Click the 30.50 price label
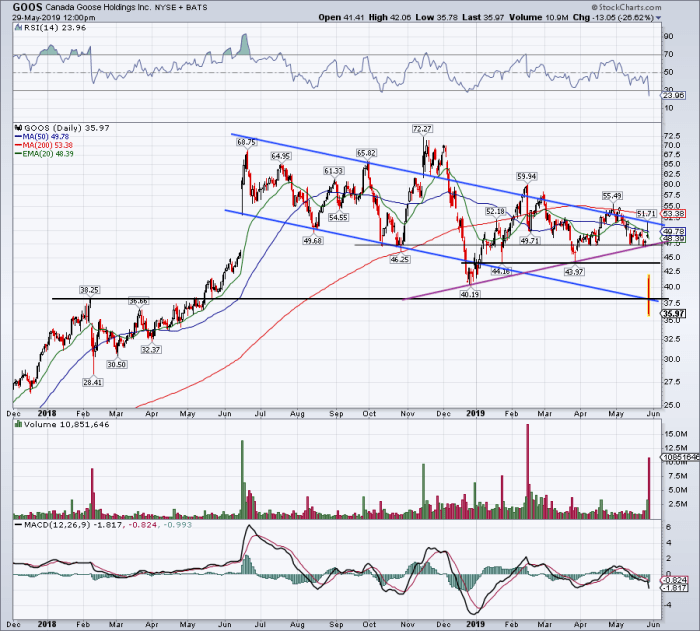This screenshot has height=631, width=700. pos(117,364)
